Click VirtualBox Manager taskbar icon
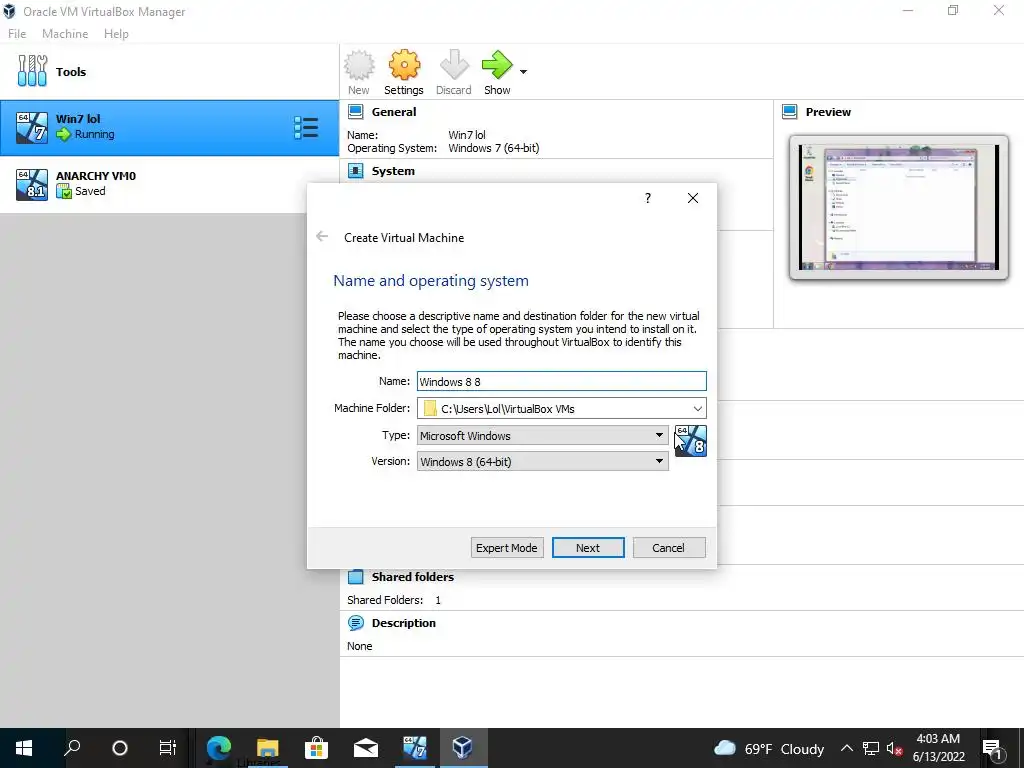The width and height of the screenshot is (1024, 768). pos(463,748)
